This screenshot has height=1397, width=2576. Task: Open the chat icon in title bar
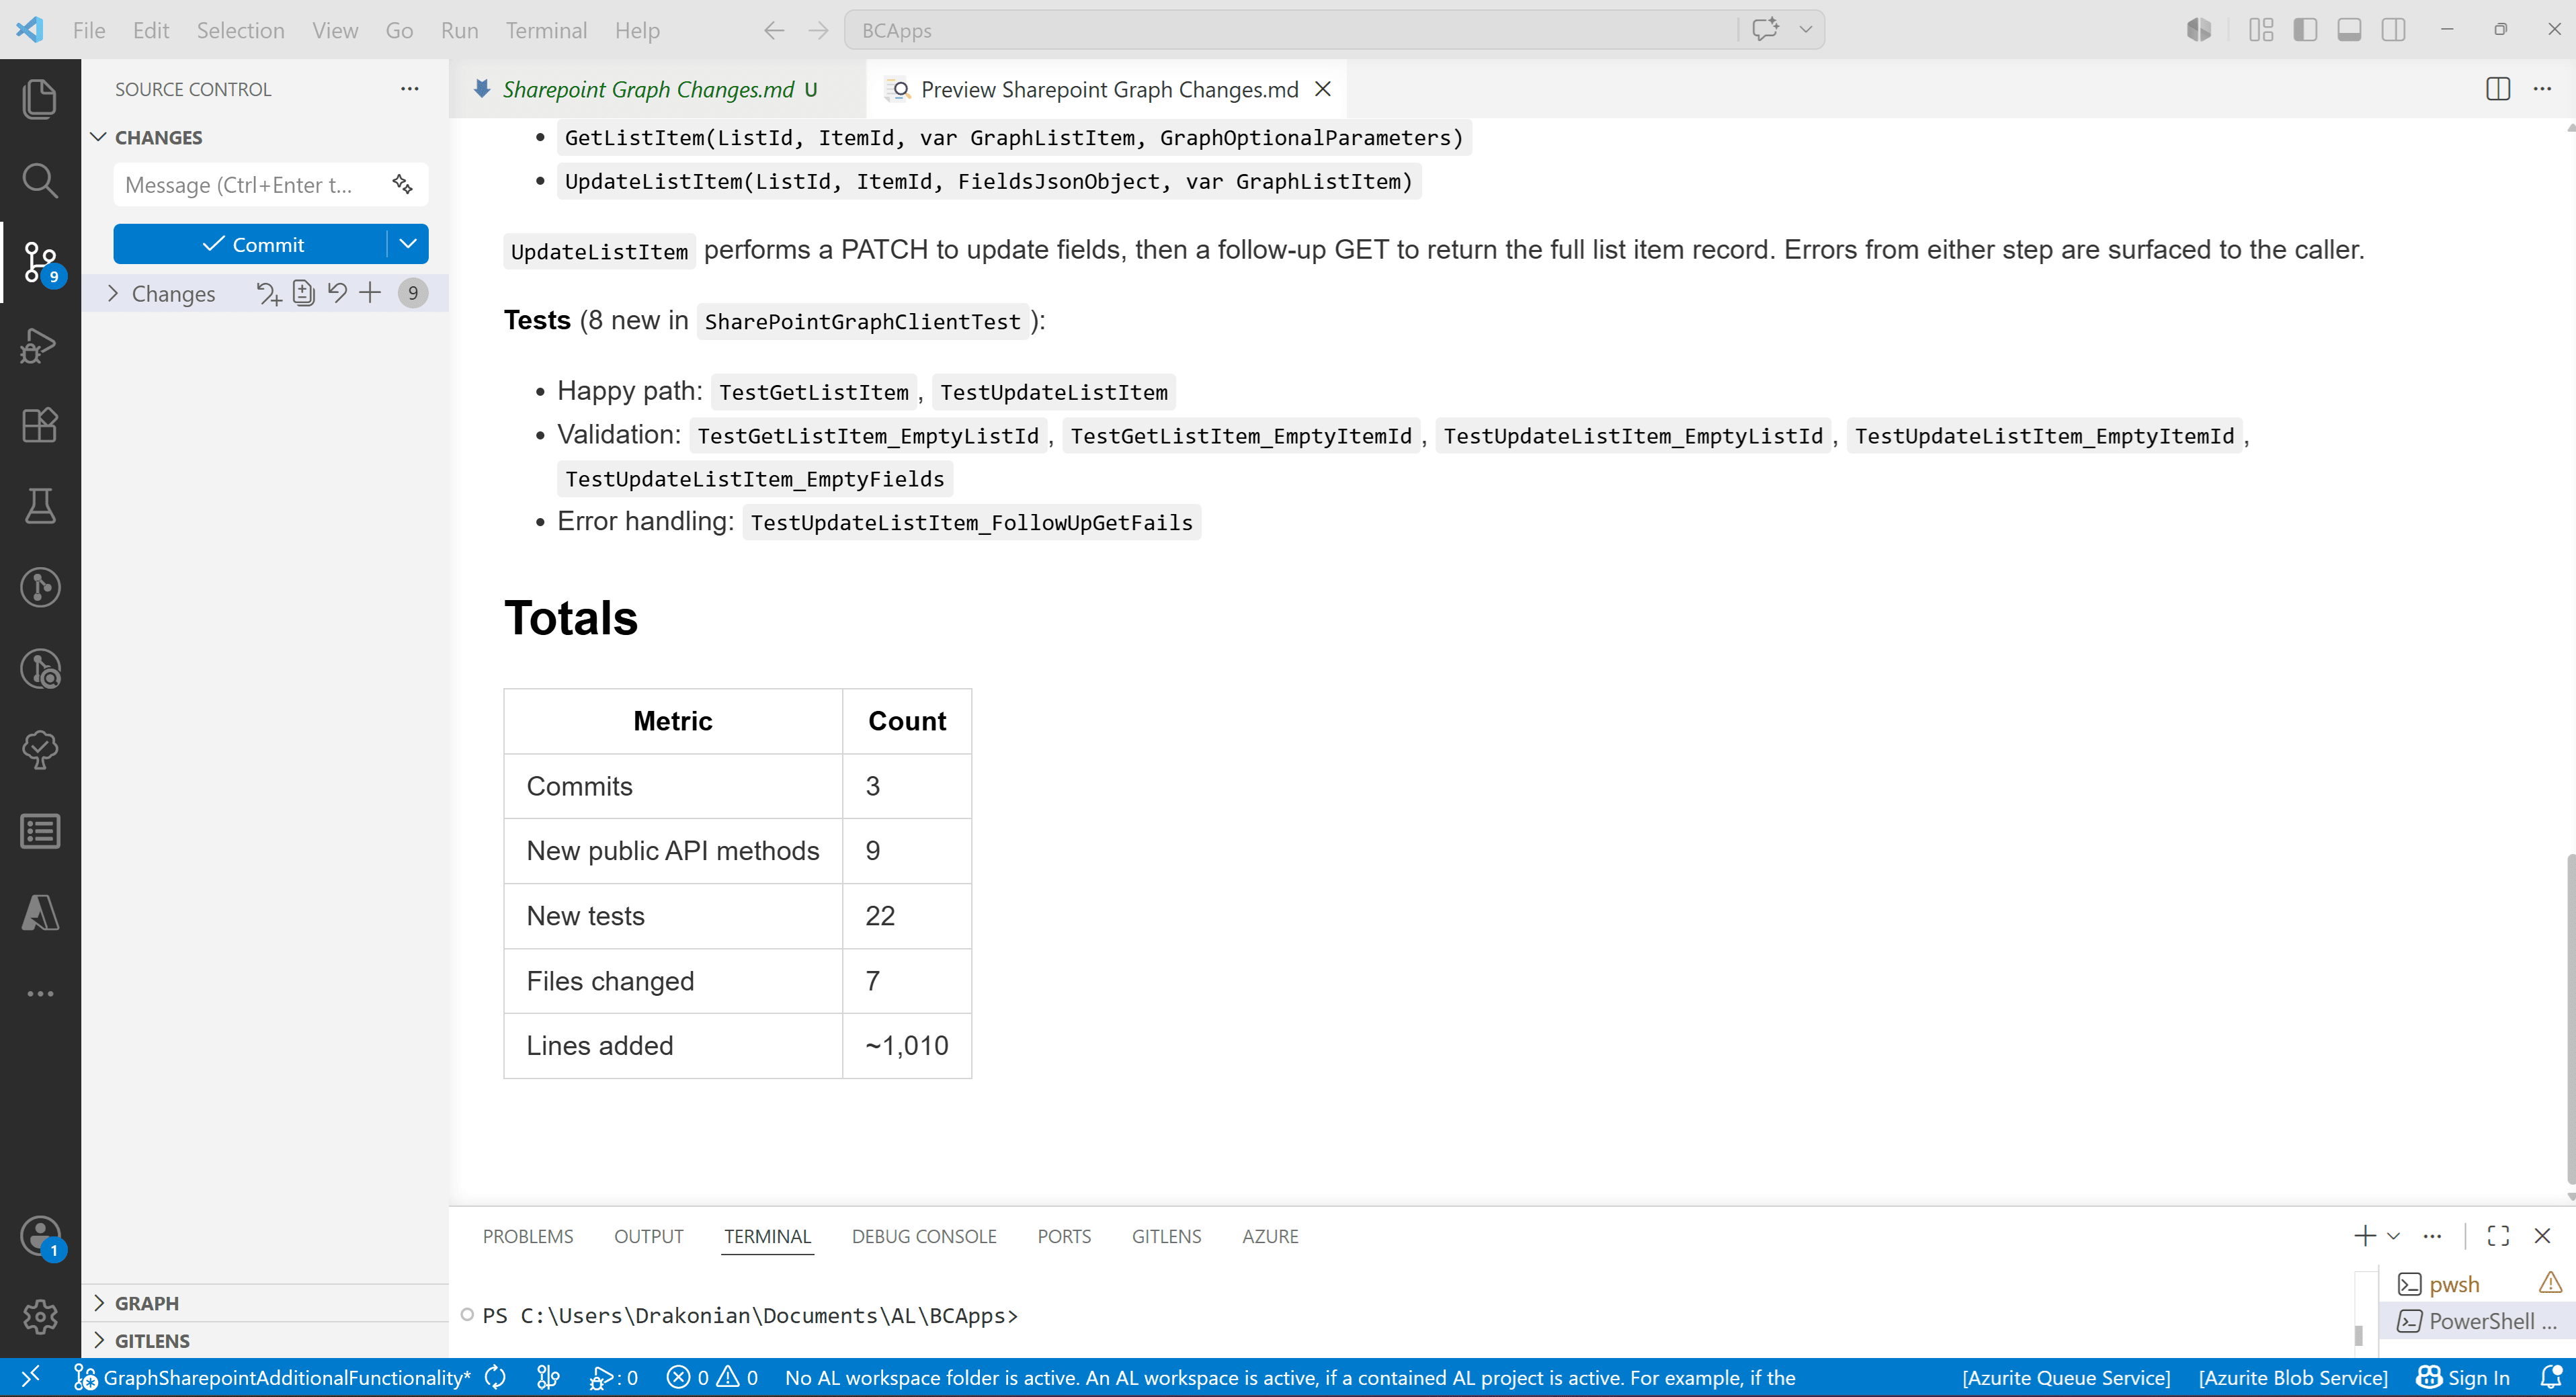1765,29
